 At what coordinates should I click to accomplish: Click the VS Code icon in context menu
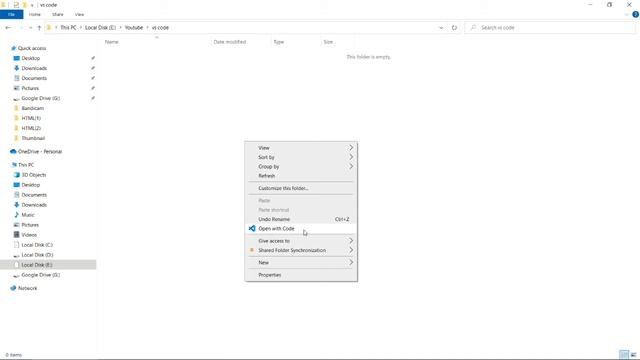coord(252,229)
